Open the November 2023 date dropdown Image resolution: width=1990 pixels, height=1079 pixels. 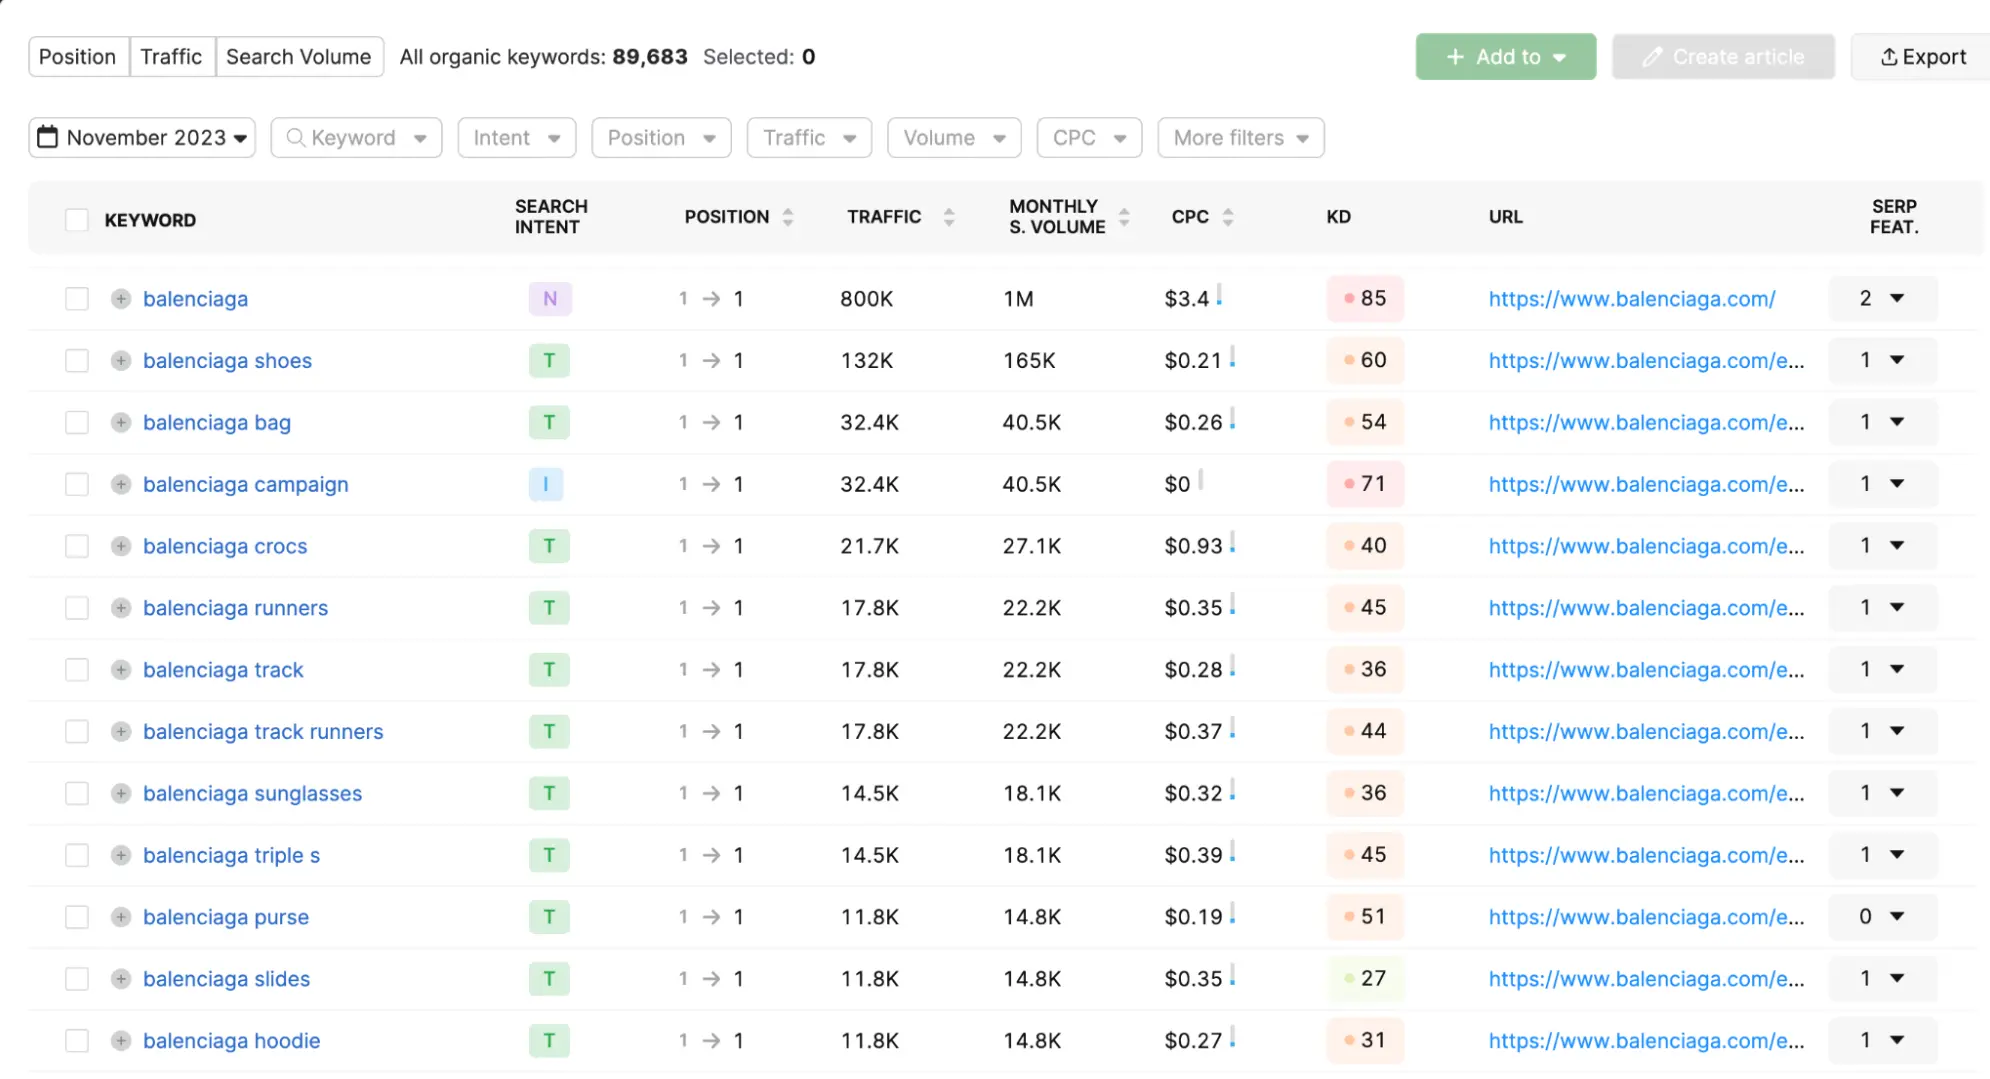(x=142, y=138)
